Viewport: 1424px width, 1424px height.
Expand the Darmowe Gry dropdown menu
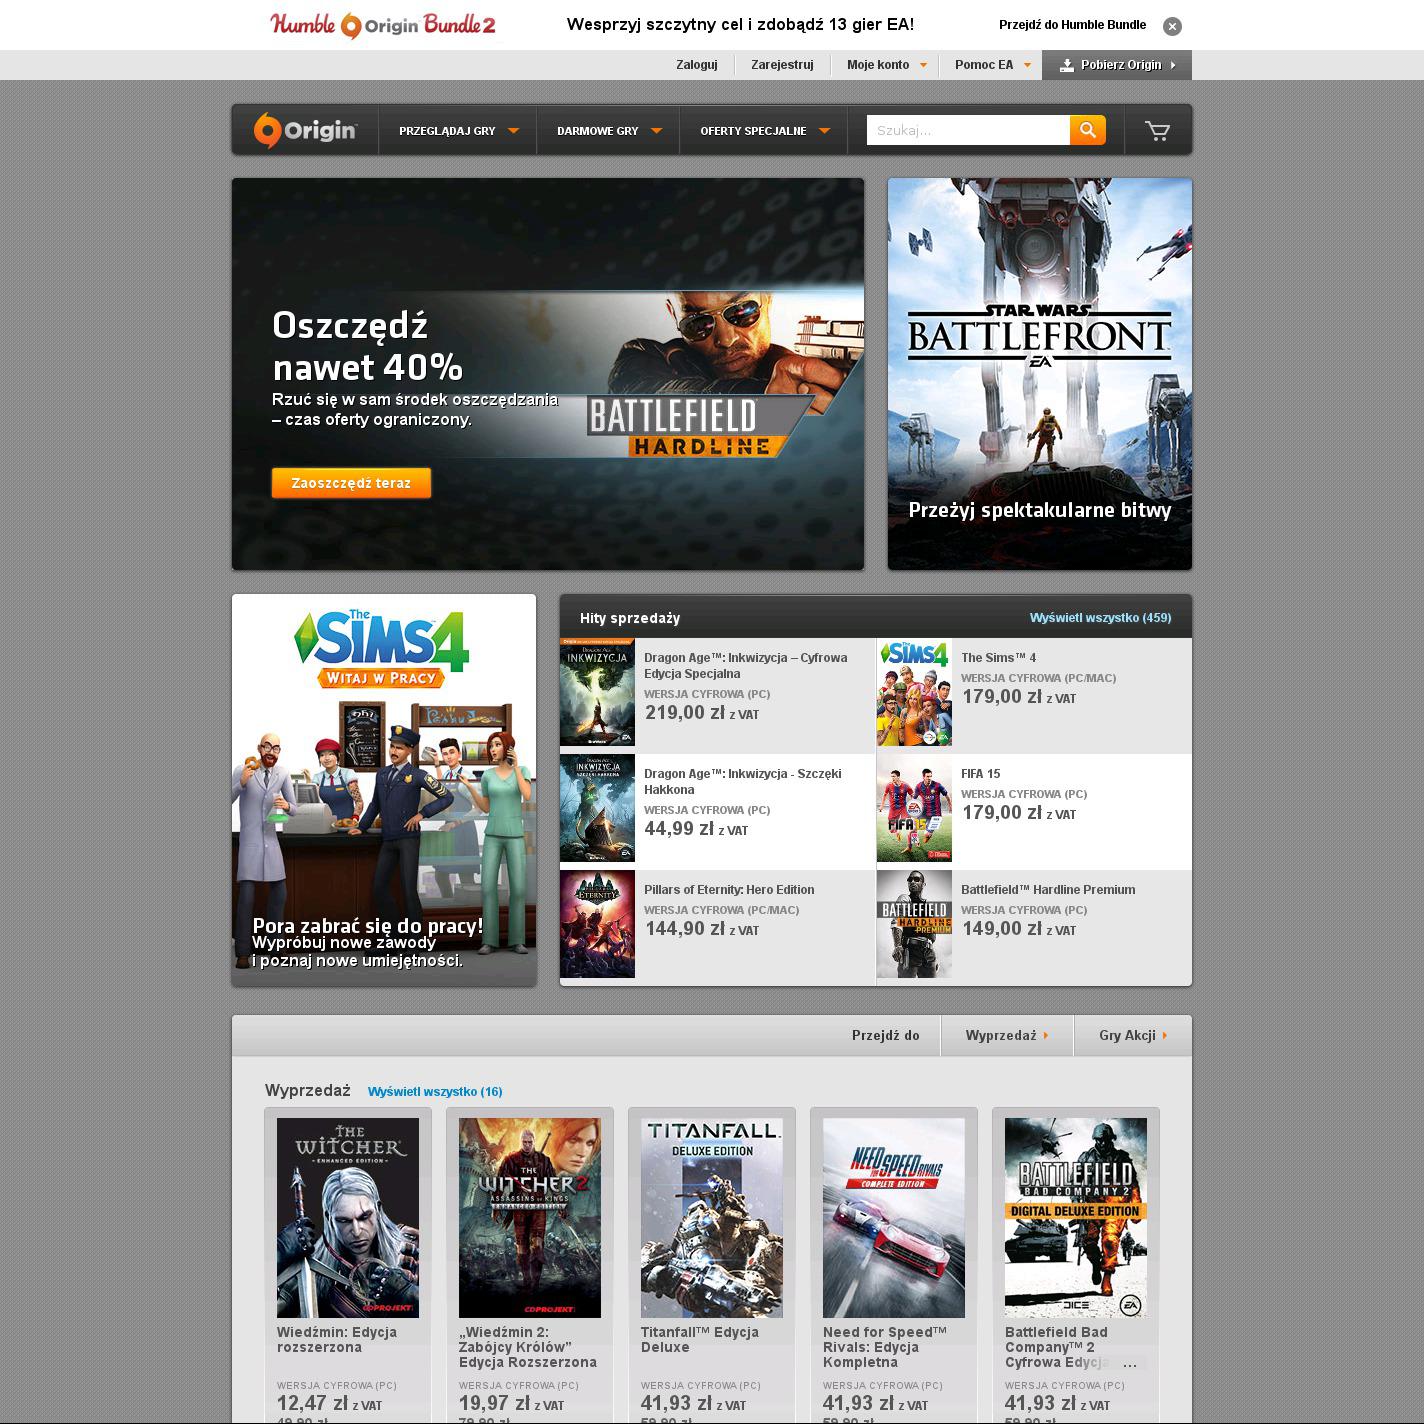[608, 131]
